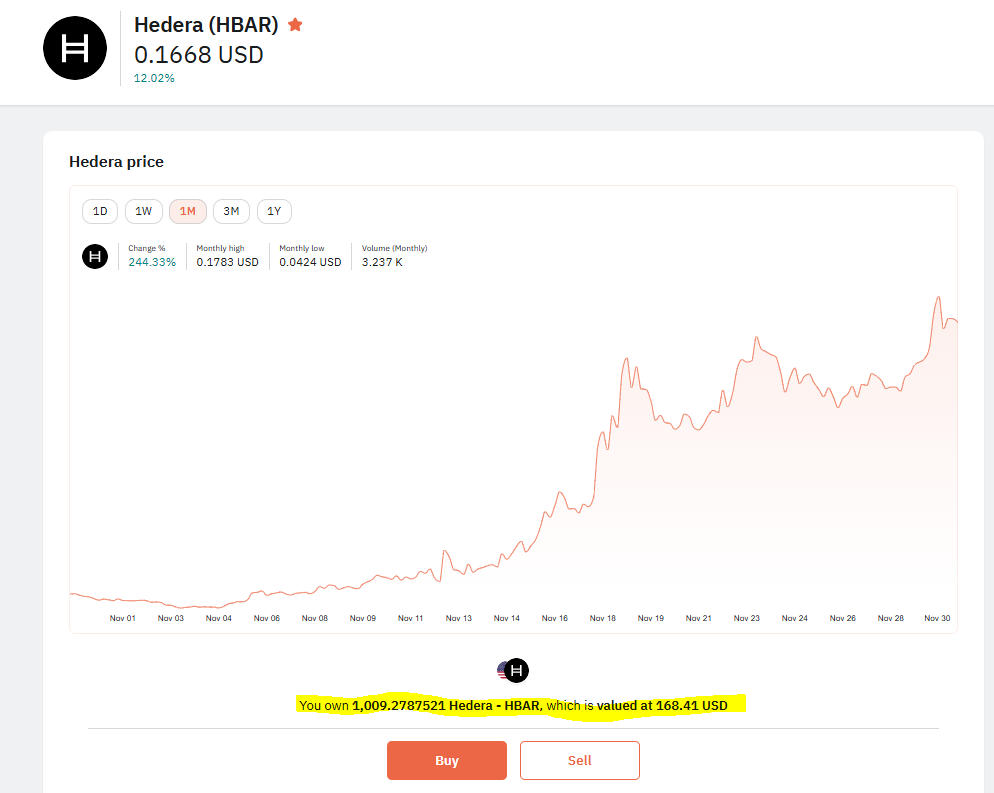Click the 244.33% change percentage
The width and height of the screenshot is (994, 793).
click(x=152, y=262)
